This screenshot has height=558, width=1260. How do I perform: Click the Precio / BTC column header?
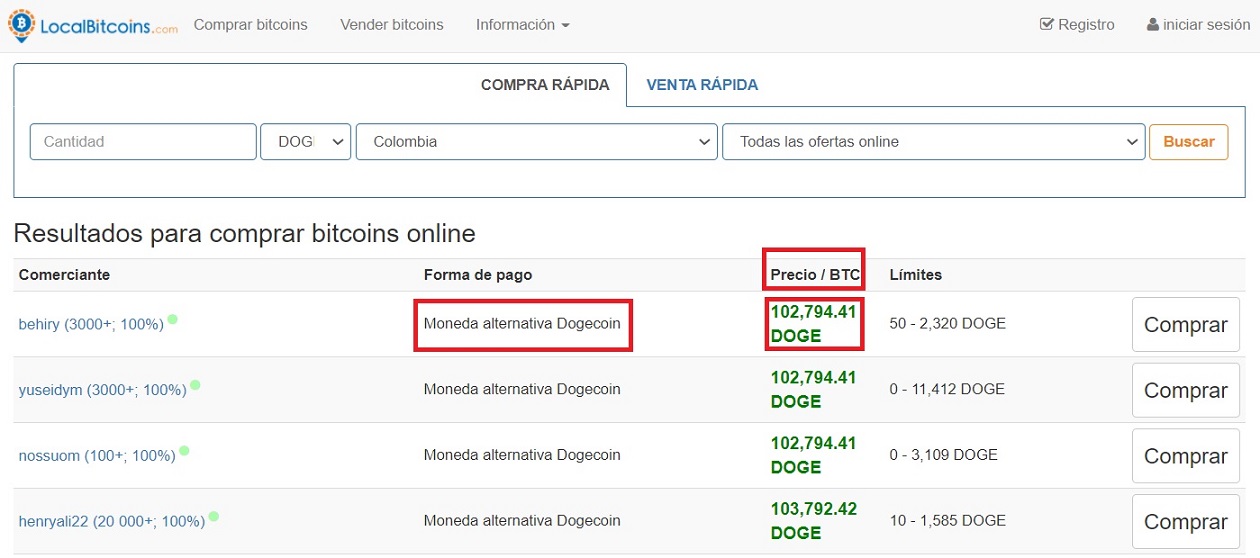(815, 274)
